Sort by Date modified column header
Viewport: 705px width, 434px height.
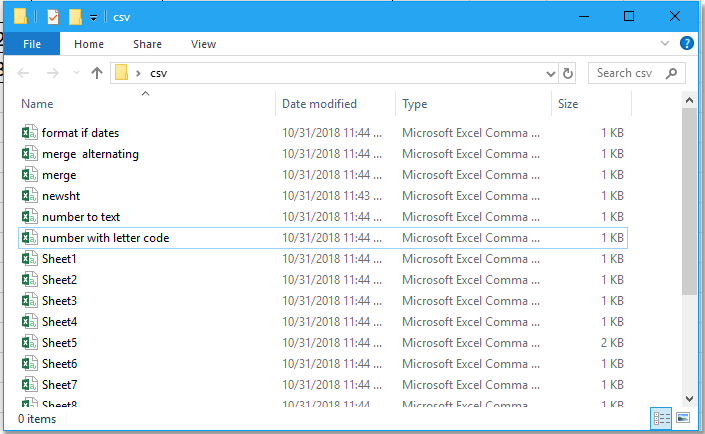point(320,104)
